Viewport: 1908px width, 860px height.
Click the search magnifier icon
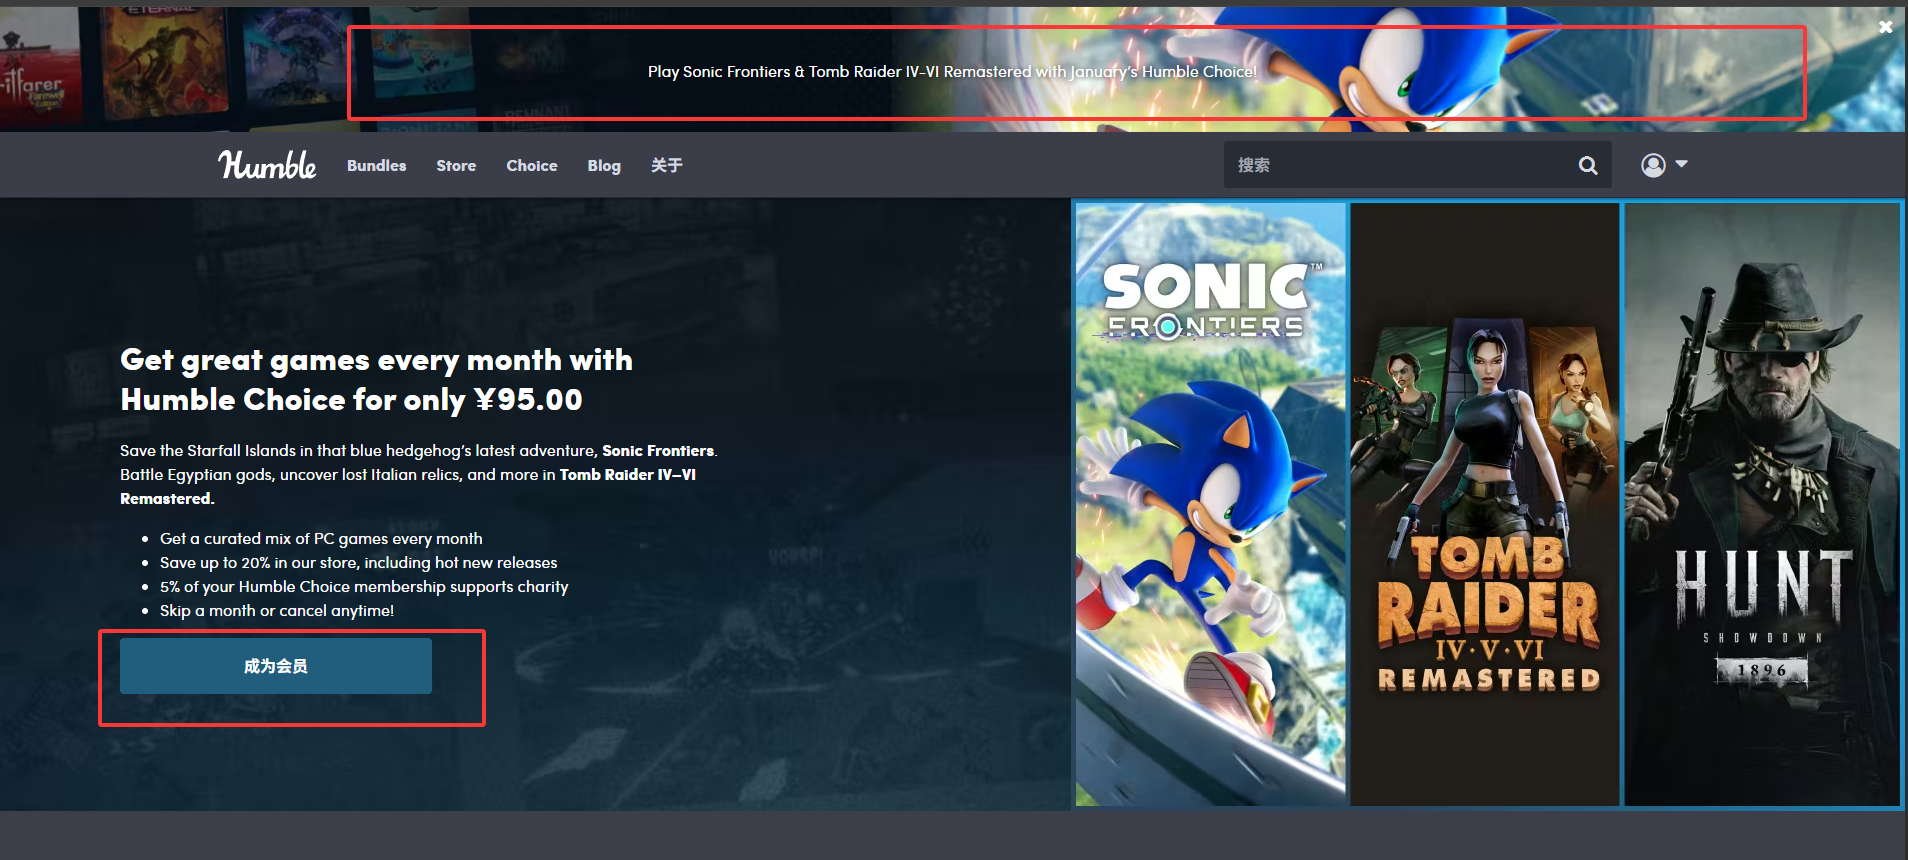tap(1587, 165)
